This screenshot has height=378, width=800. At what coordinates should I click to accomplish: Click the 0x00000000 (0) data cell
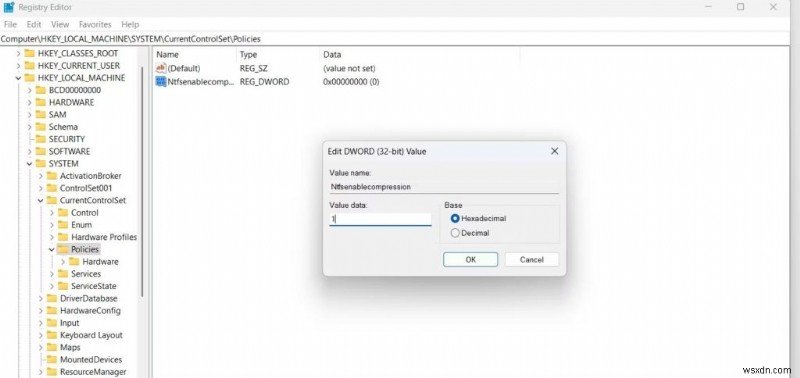pyautogui.click(x=351, y=82)
